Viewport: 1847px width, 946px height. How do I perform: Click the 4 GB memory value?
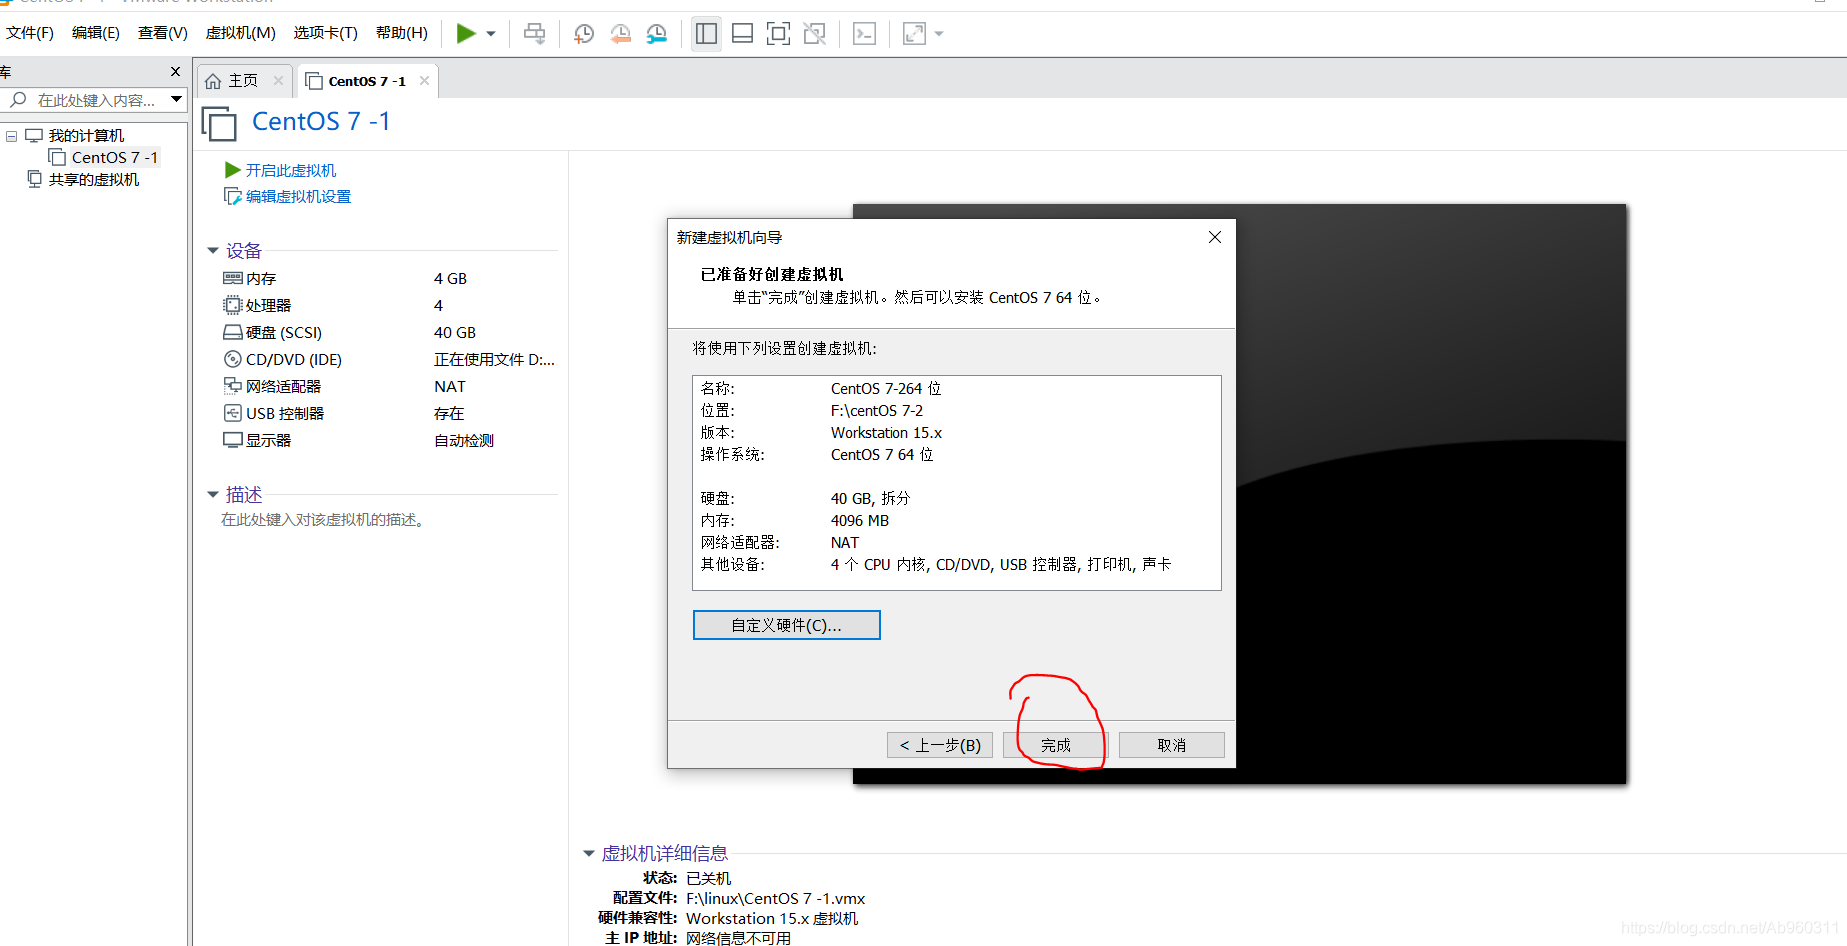click(450, 279)
